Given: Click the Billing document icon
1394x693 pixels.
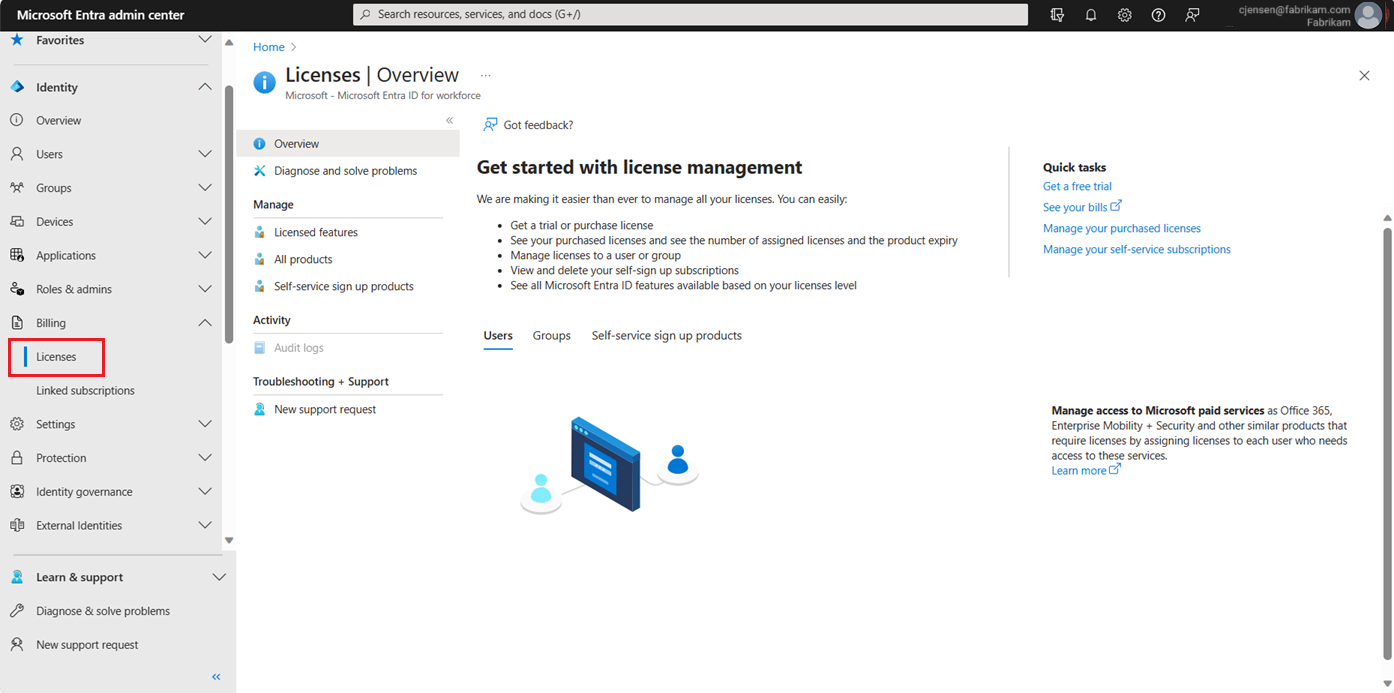Looking at the screenshot, I should point(17,323).
